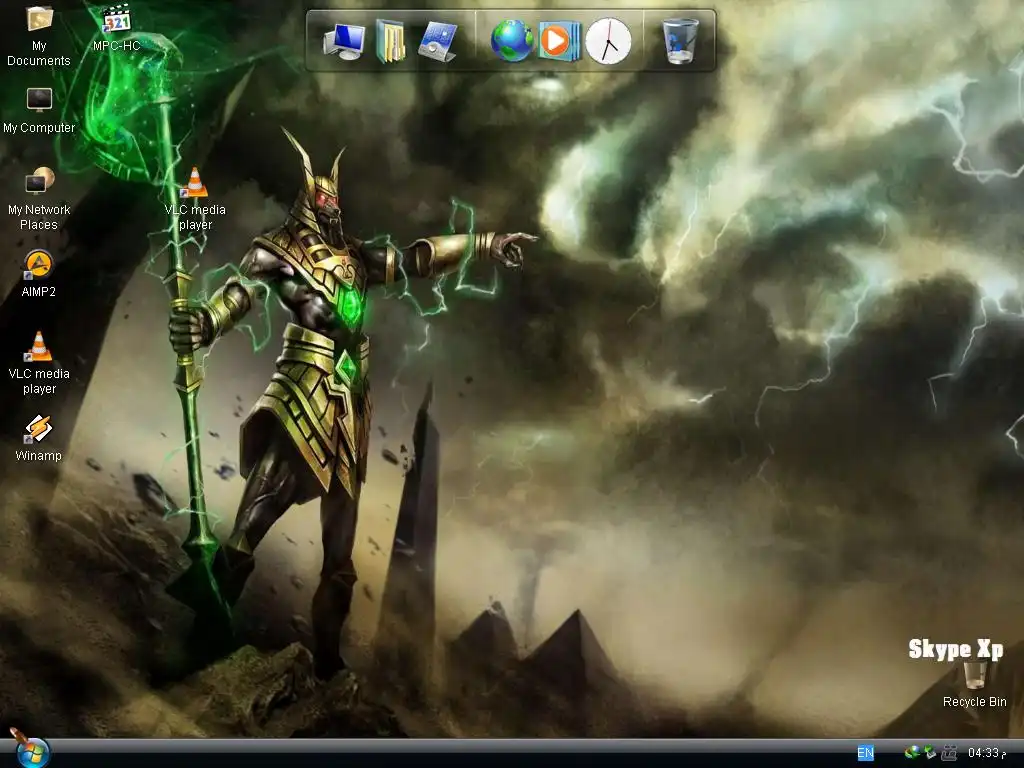
Task: Click the grey network tray icon beside the clock
Action: coord(950,753)
